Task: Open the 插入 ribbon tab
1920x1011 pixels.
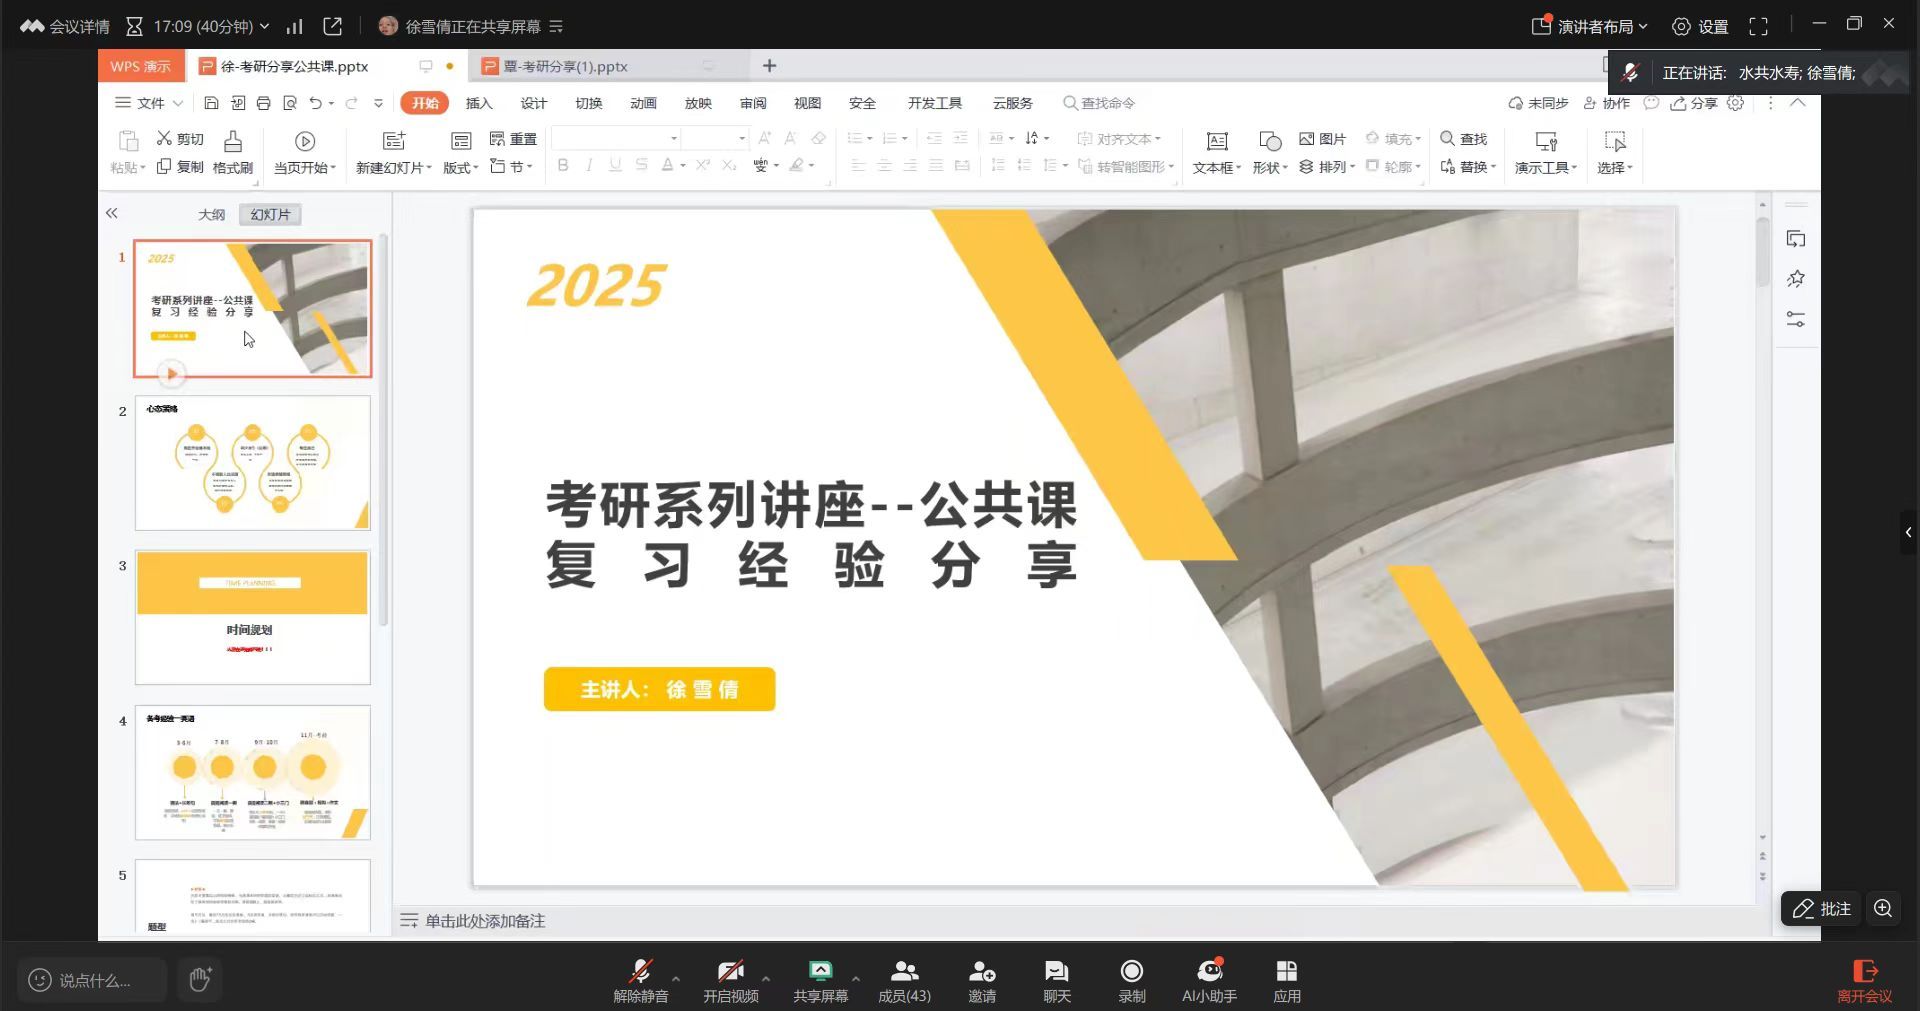Action: click(x=479, y=103)
